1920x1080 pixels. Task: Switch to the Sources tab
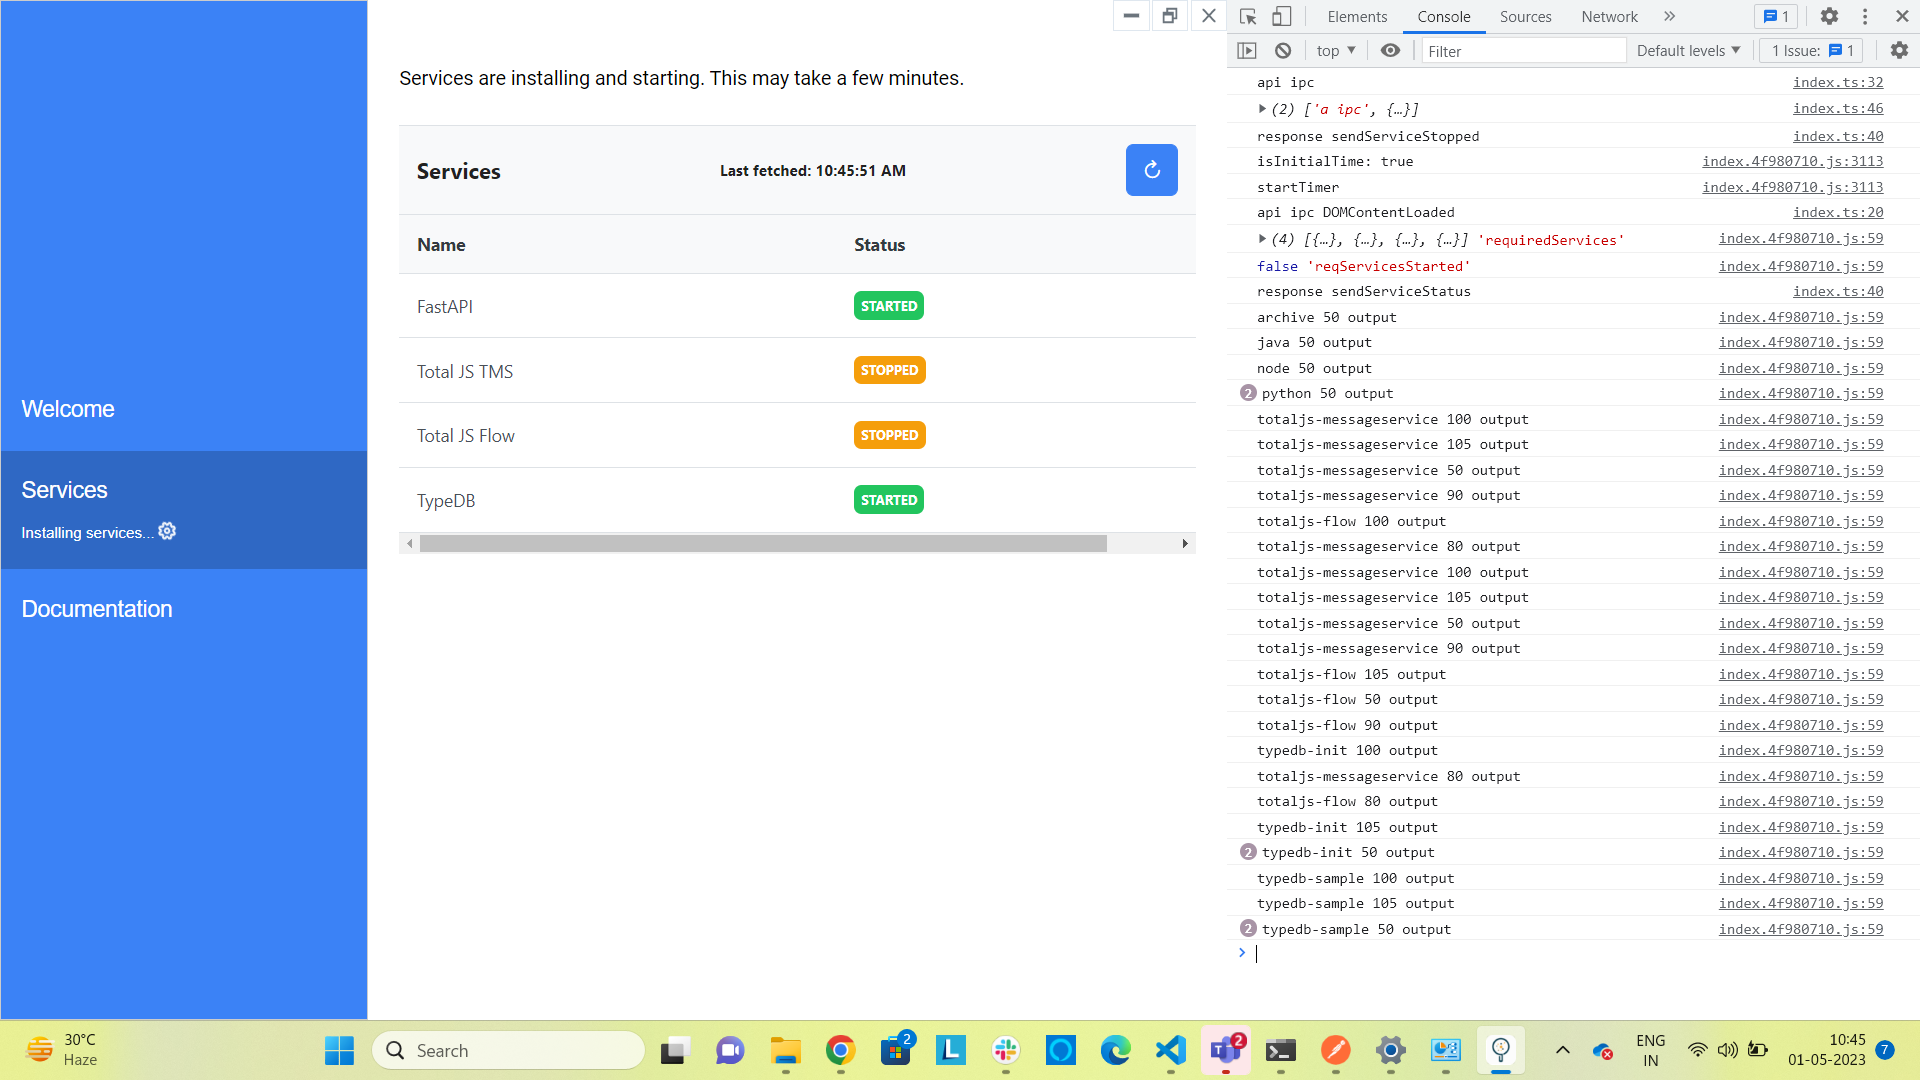click(1525, 16)
